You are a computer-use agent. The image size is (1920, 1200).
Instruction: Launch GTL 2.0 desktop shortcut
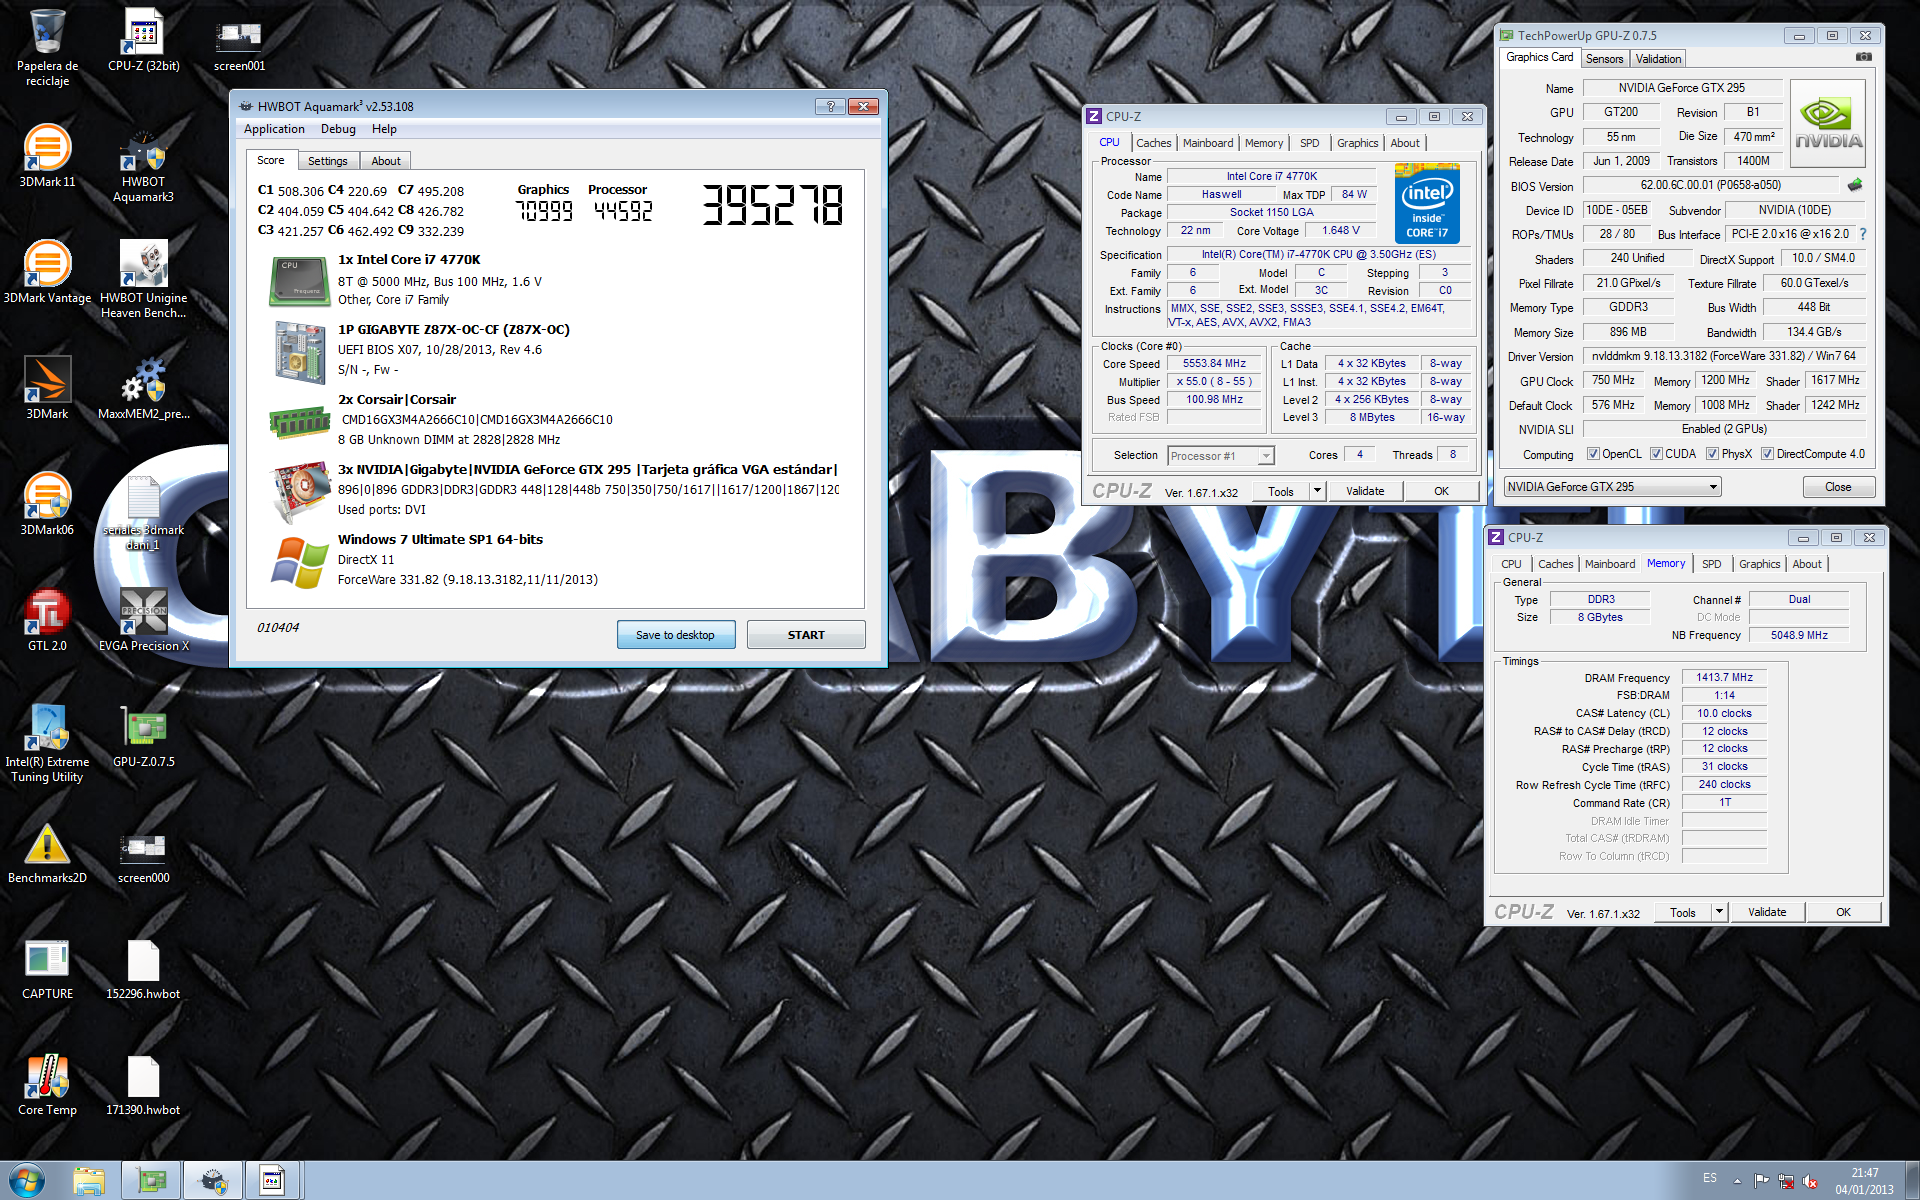(x=47, y=620)
